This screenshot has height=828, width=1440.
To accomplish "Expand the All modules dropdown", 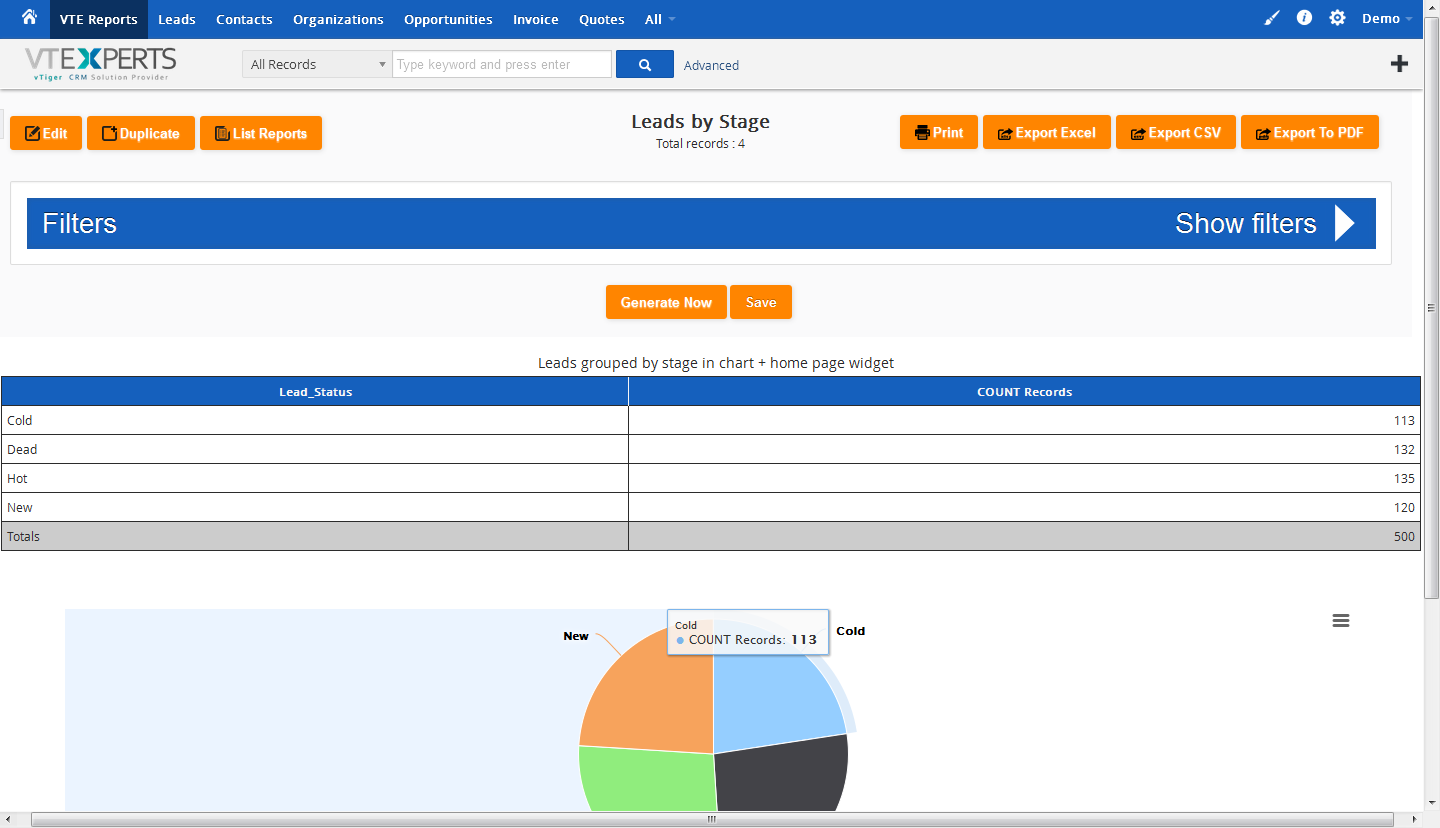I will pos(660,19).
